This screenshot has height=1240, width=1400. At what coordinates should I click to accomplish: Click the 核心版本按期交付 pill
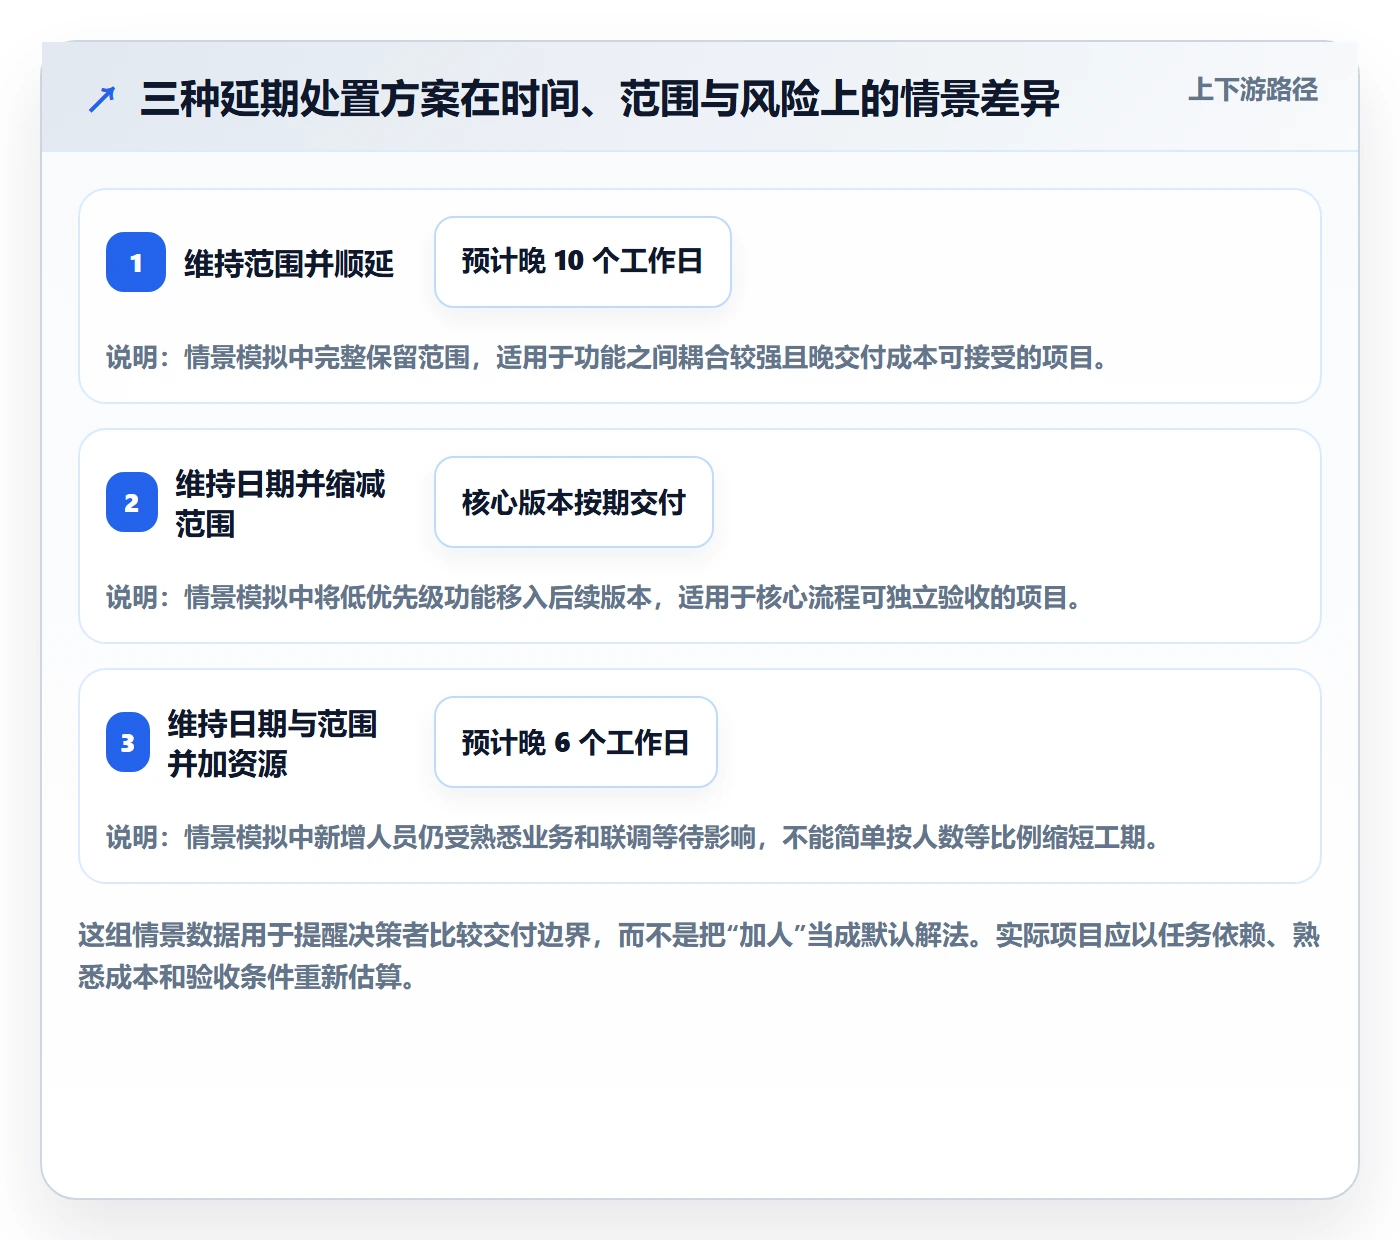(574, 502)
